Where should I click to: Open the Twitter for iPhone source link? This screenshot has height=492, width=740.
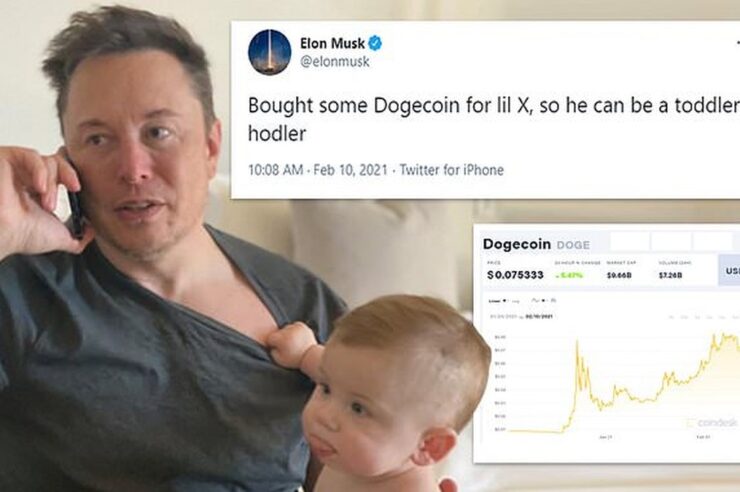452,170
